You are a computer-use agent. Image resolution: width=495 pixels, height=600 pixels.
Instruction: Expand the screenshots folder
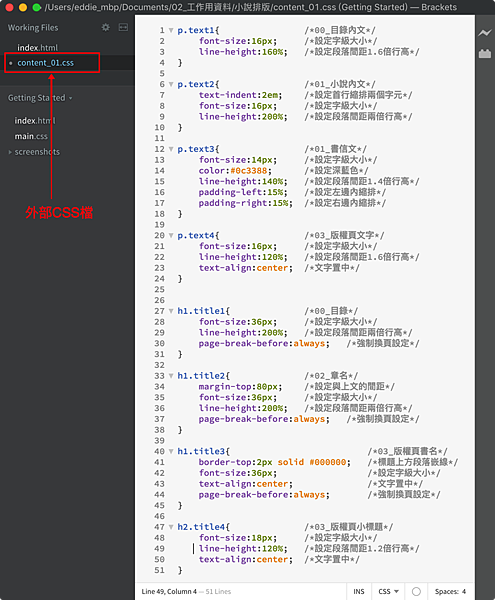10,152
